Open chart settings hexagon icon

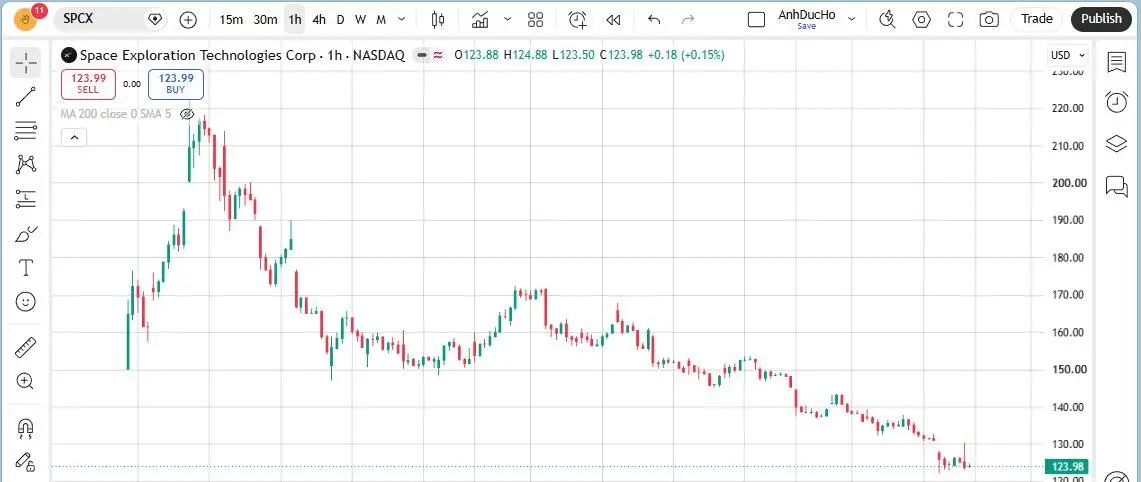click(x=922, y=20)
